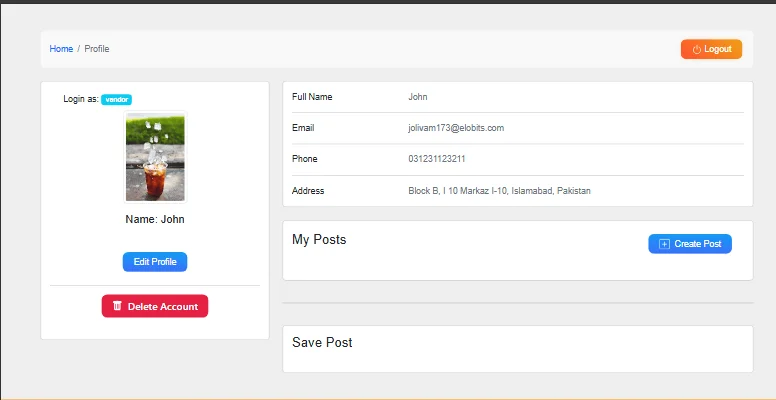The height and width of the screenshot is (400, 776).
Task: Start a new post with Create Post
Action: coord(690,244)
